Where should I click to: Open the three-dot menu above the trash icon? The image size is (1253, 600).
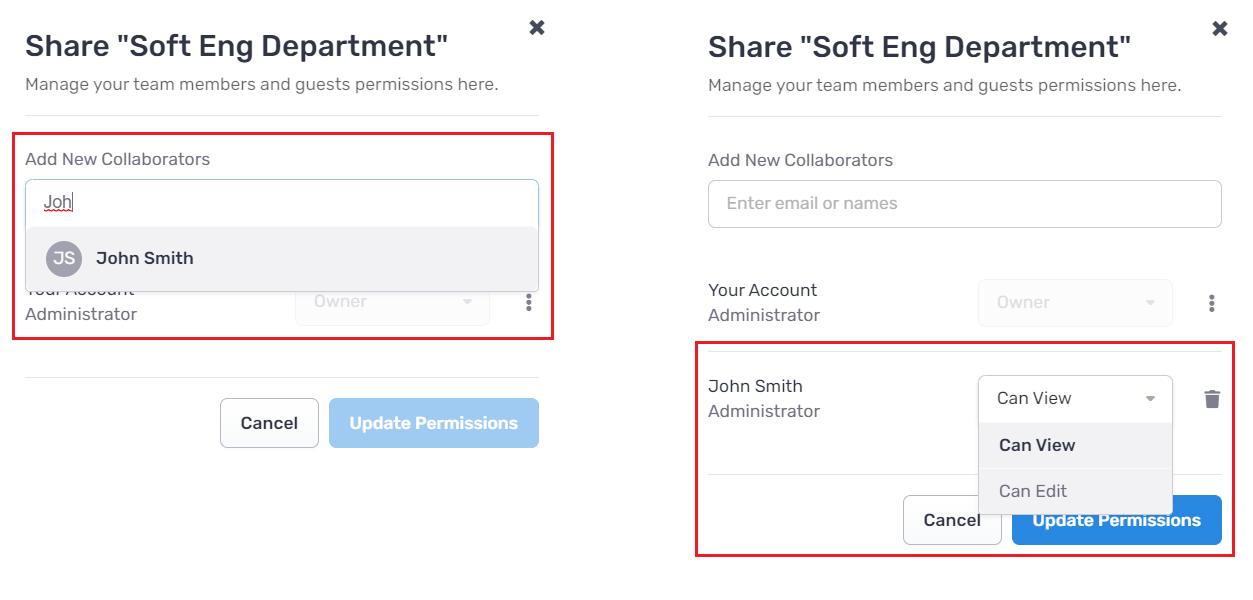(1212, 303)
